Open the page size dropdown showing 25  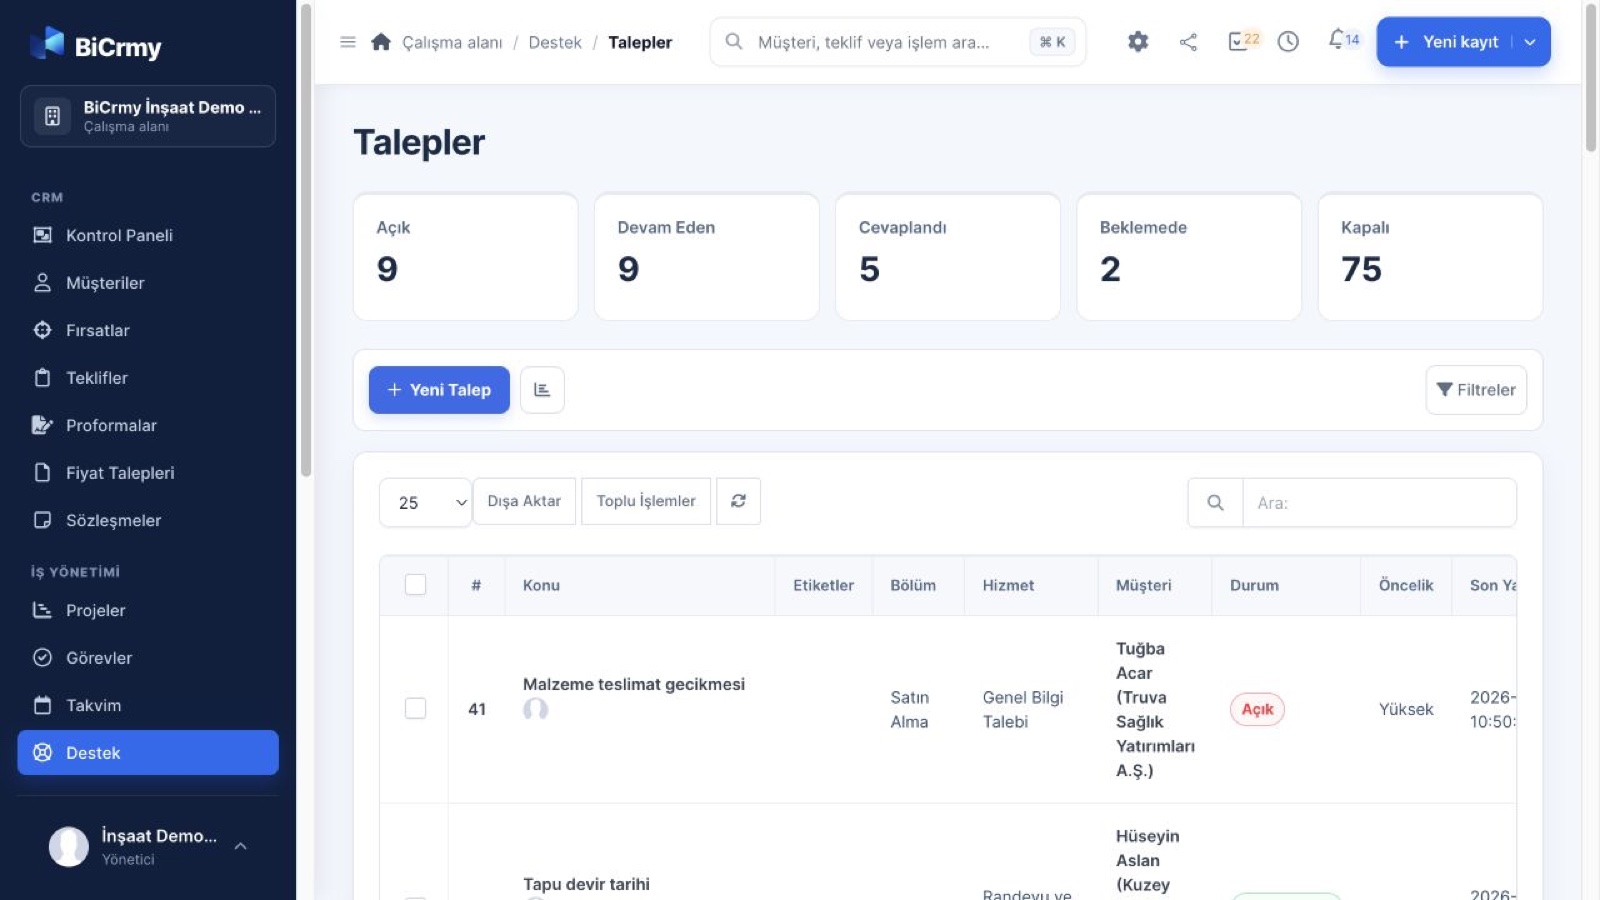click(425, 502)
